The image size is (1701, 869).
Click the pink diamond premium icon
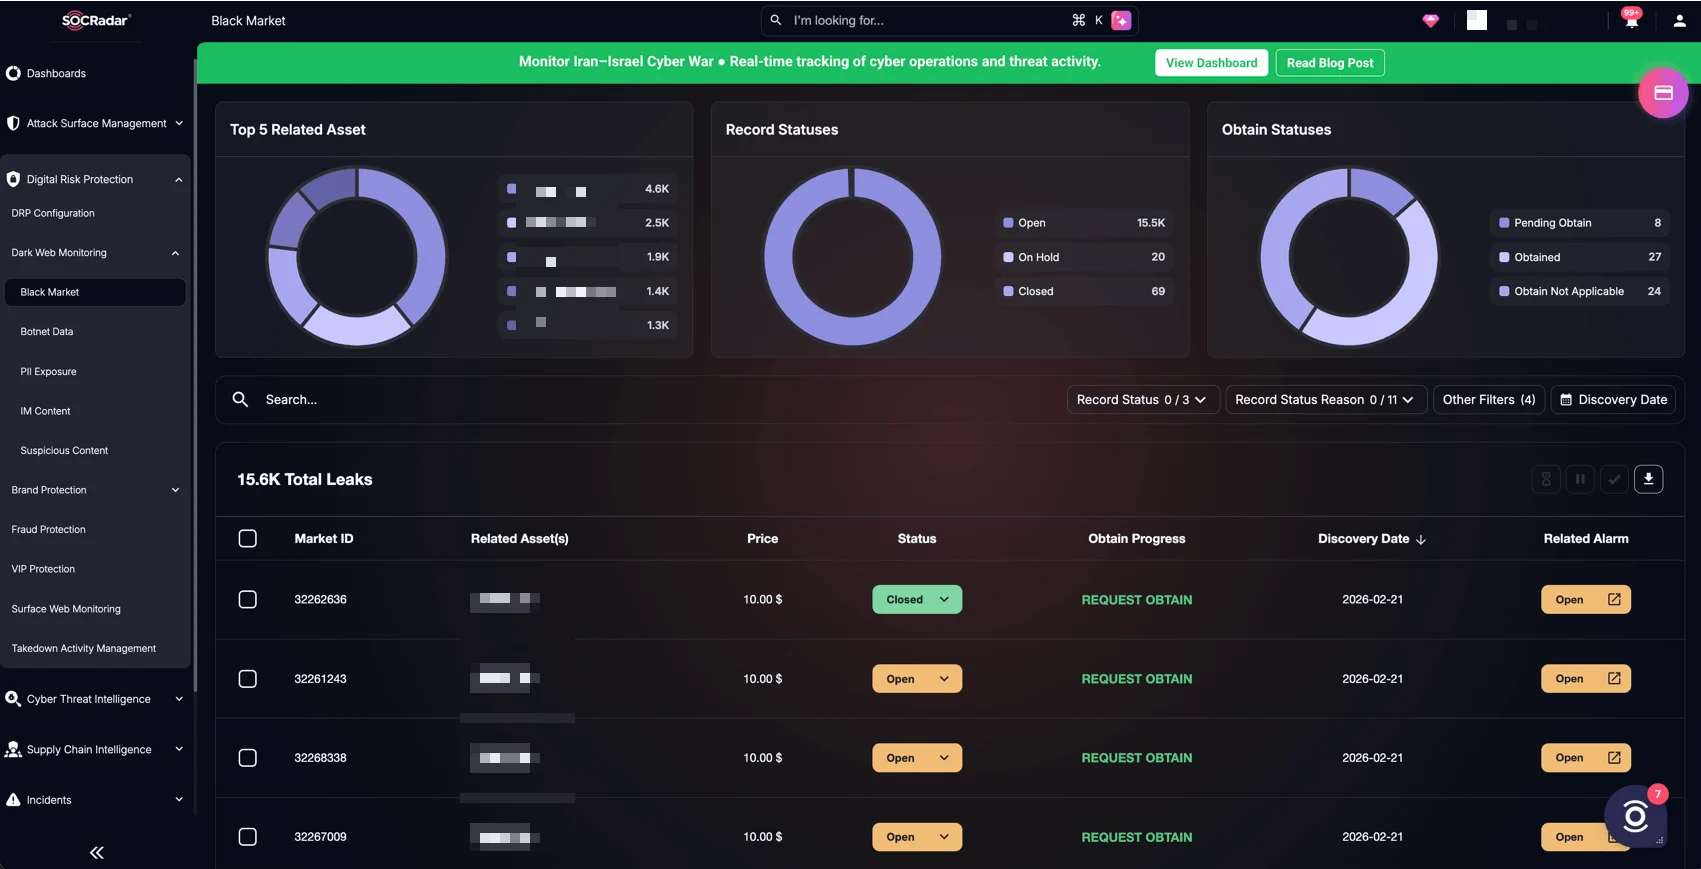point(1431,21)
